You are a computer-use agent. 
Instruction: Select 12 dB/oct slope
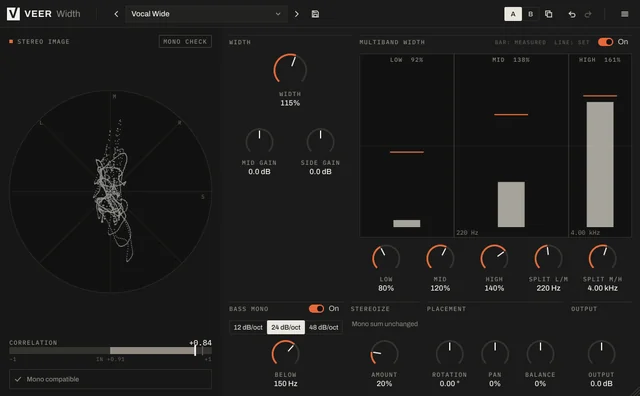pos(248,327)
